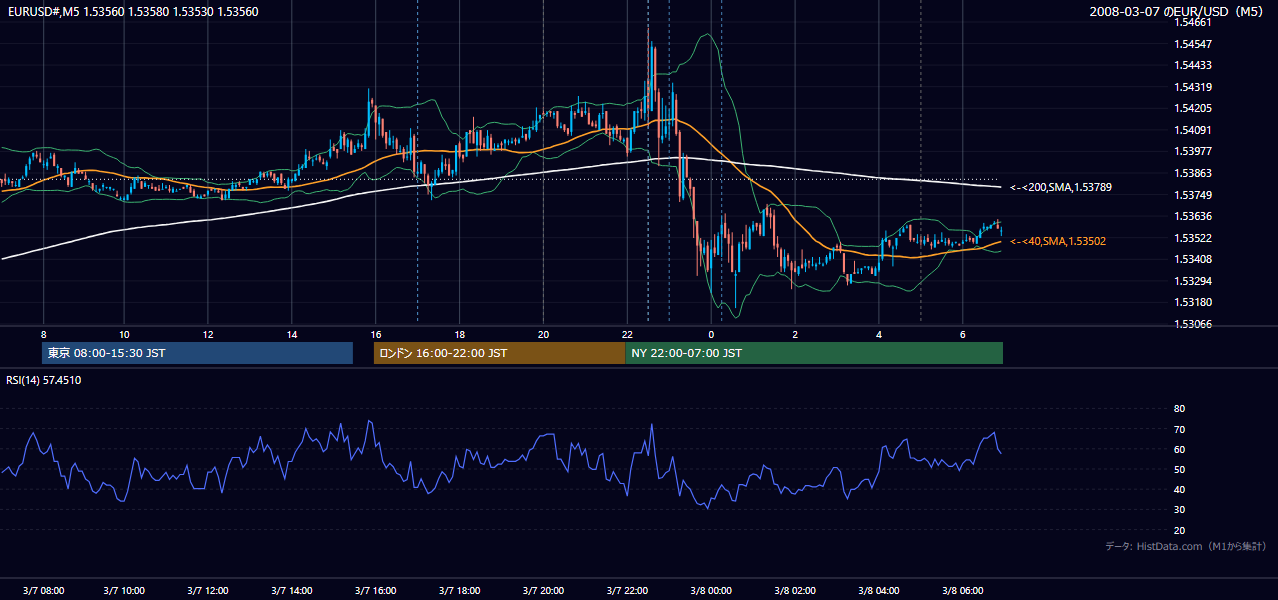Click the 3/8 02:00 bottom time label
The width and height of the screenshot is (1278, 600).
click(795, 590)
